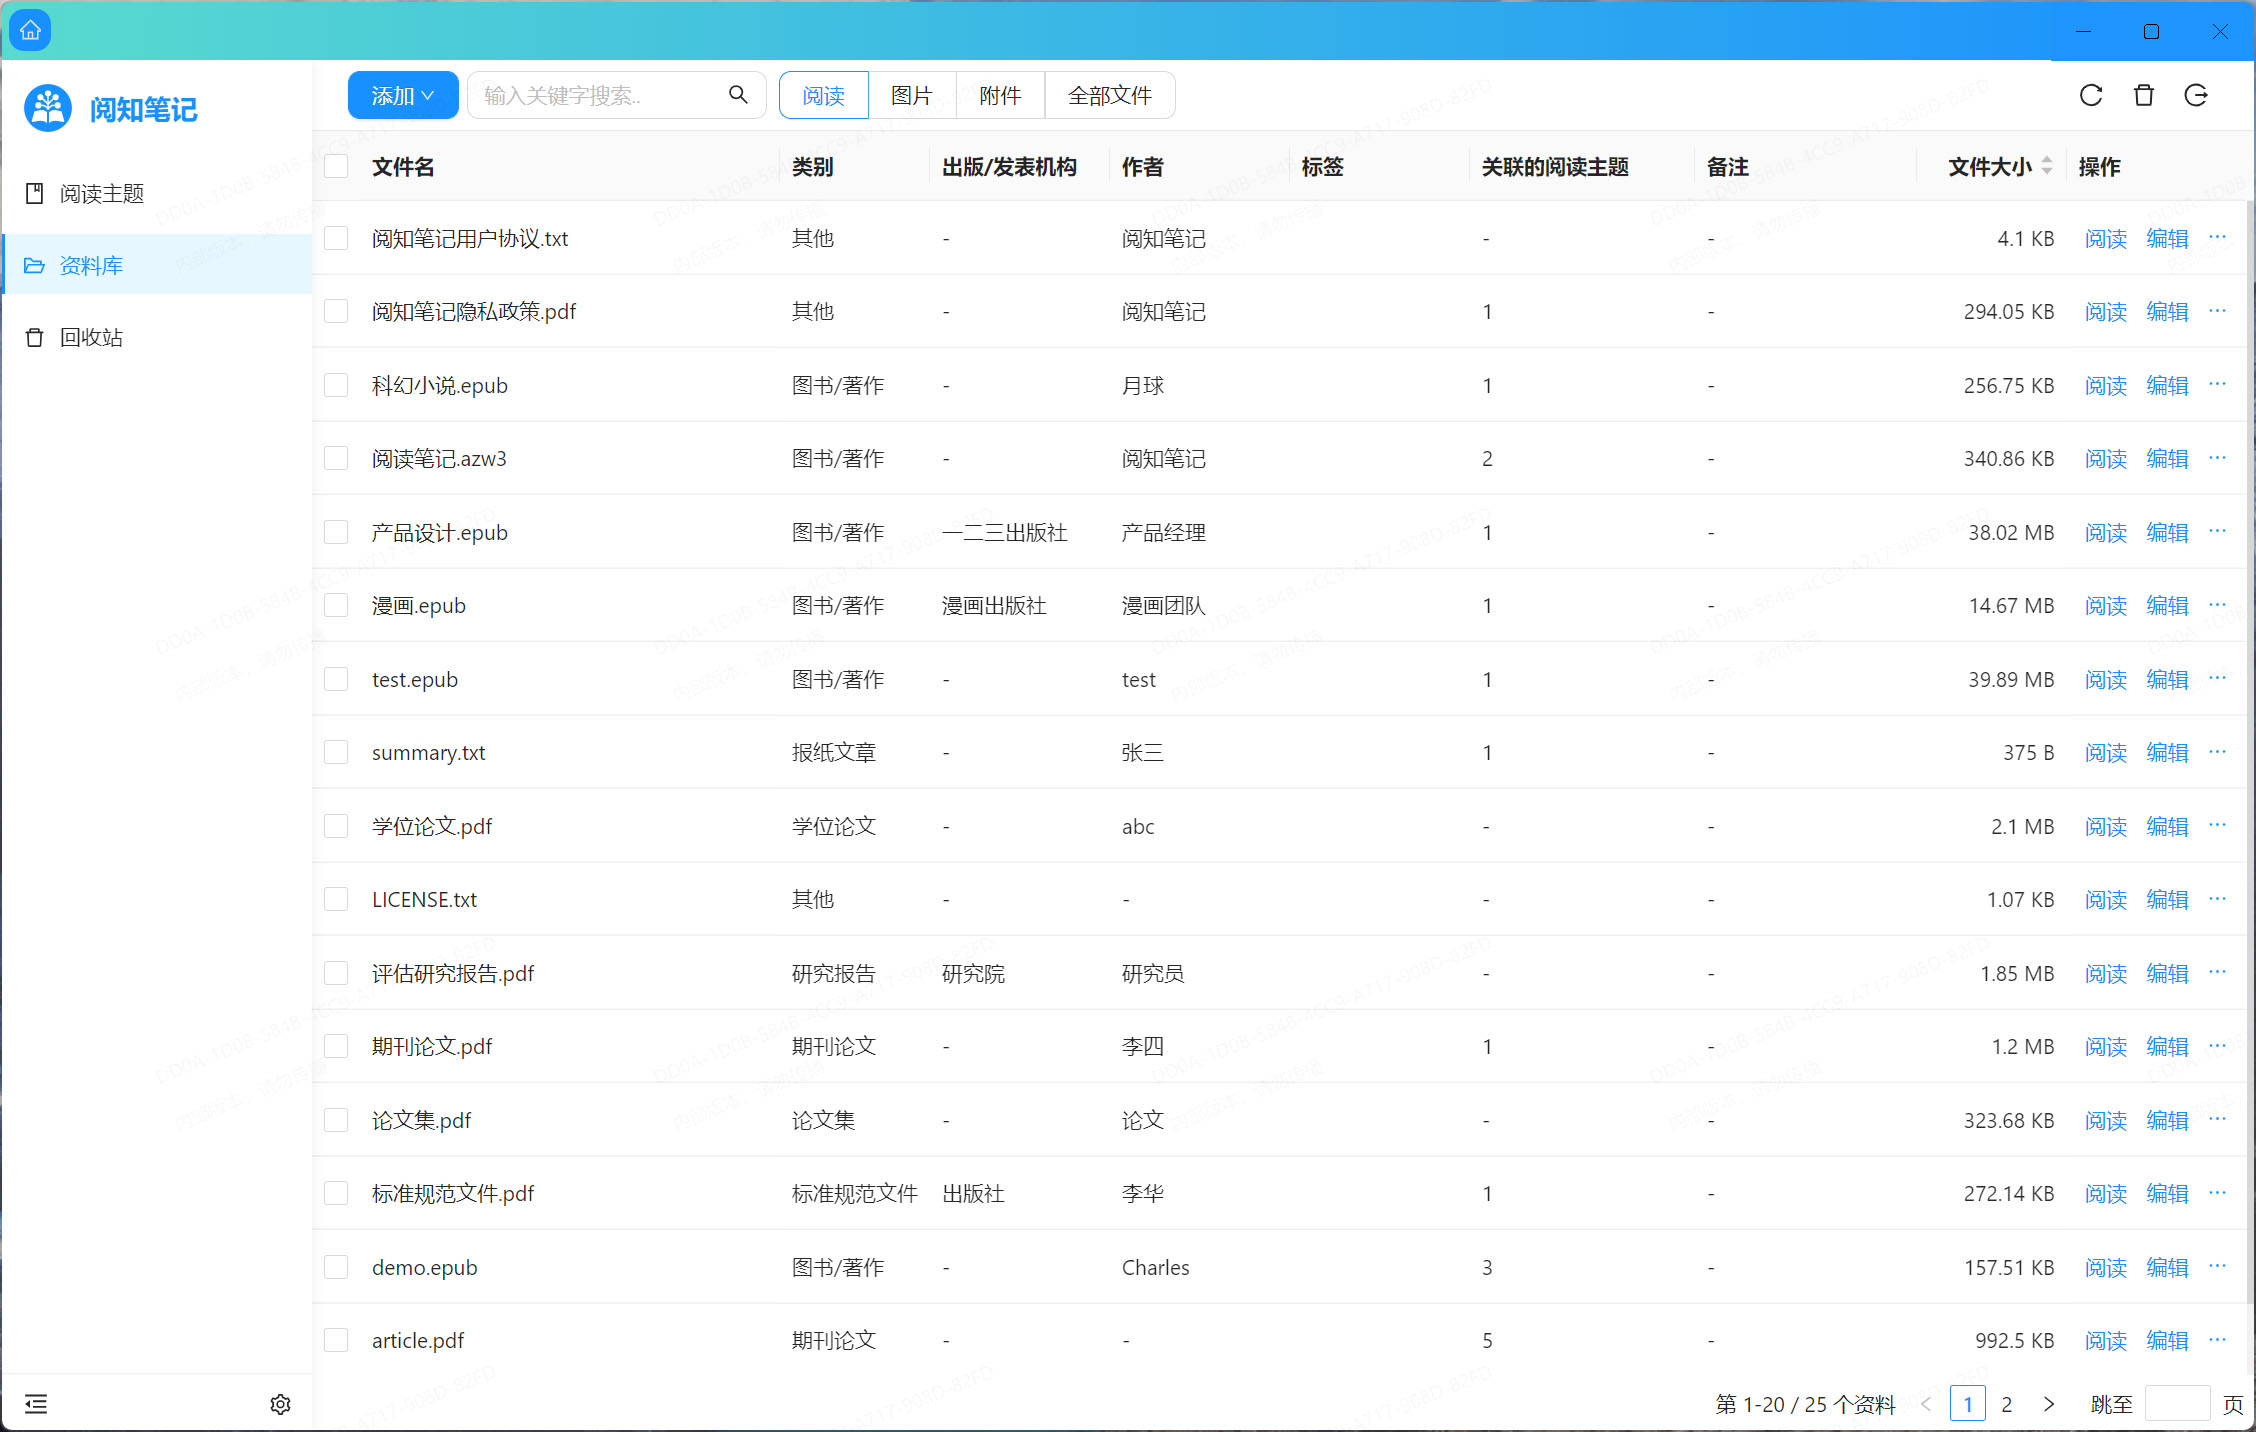Check the box for article.pdf
The height and width of the screenshot is (1432, 2256).
pos(336,1340)
